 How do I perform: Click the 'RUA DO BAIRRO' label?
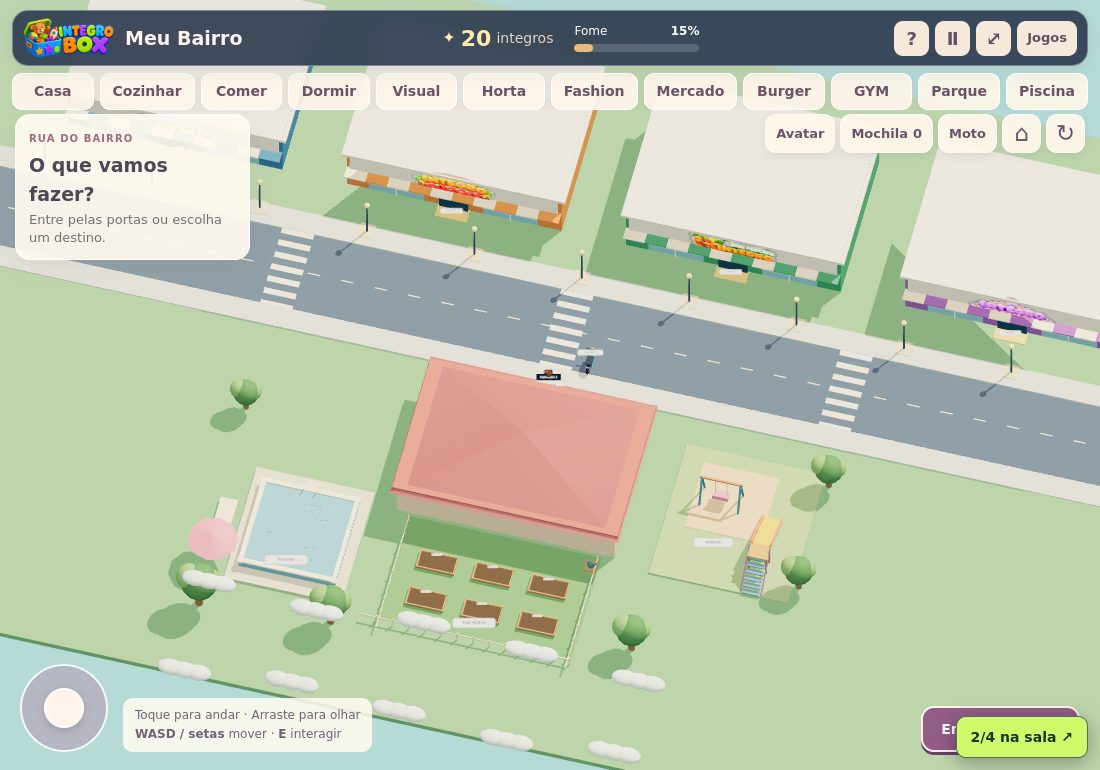[81, 138]
